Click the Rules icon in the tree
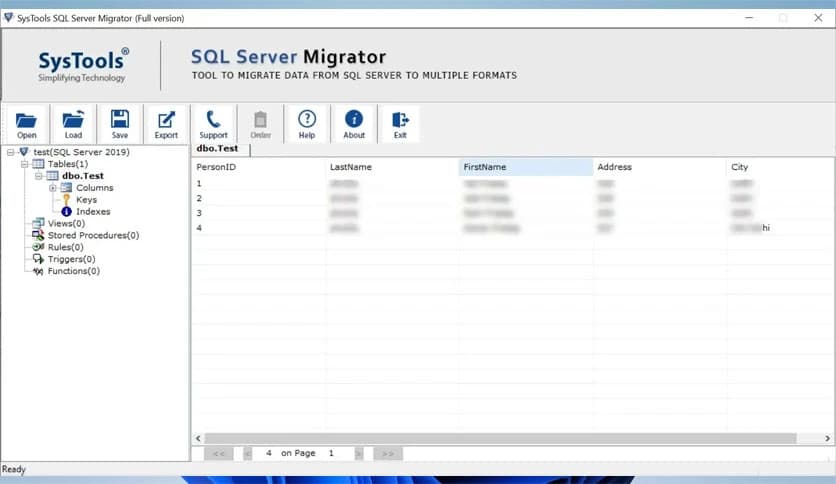Screen dimensions: 836x484 [38, 247]
